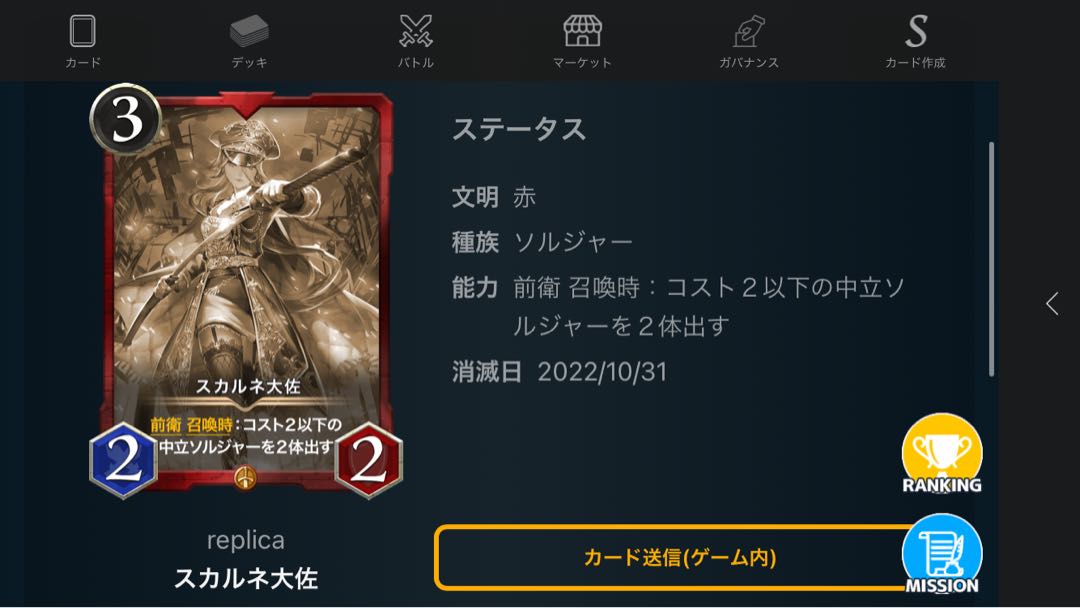The width and height of the screenshot is (1080, 608).
Task: Open the デッキ deck stack icon
Action: click(x=249, y=32)
